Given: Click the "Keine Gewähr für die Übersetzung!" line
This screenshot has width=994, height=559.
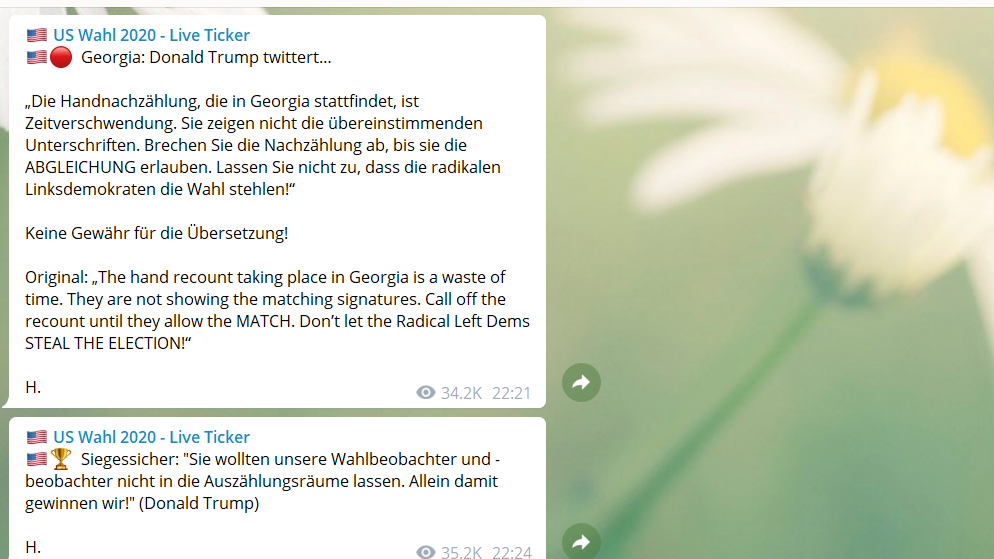Looking at the screenshot, I should [157, 233].
